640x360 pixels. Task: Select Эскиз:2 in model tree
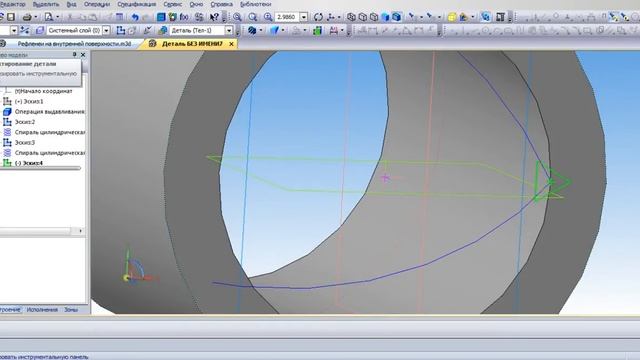[x=25, y=122]
